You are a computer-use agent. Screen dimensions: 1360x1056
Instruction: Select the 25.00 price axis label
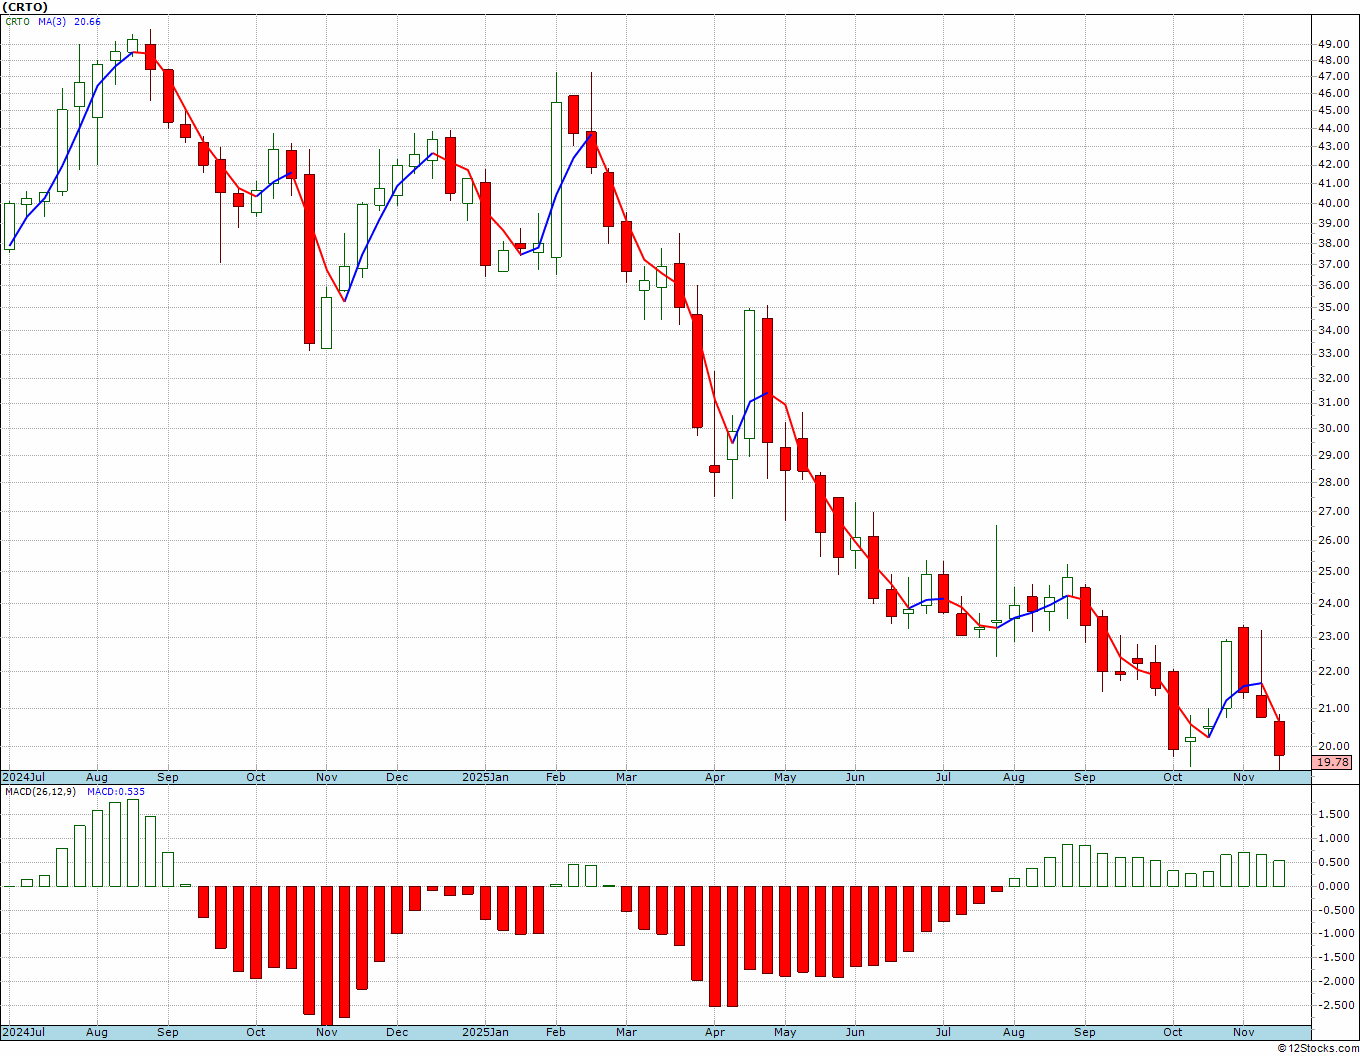click(x=1333, y=571)
